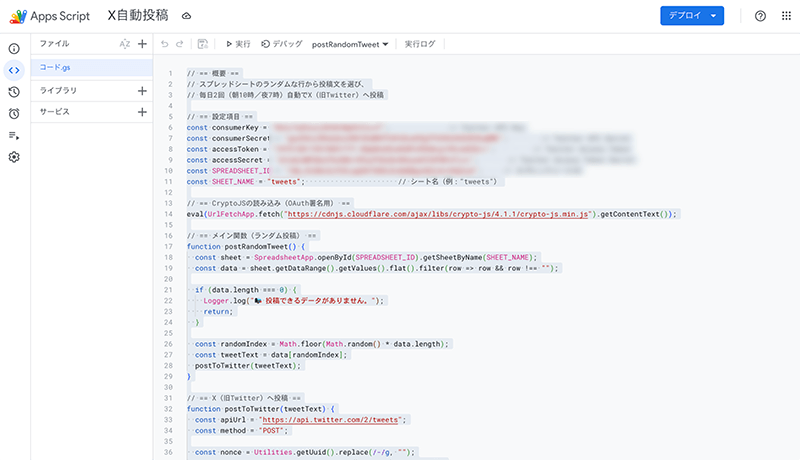Image resolution: width=800 pixels, height=460 pixels.
Task: Click the redo arrow in the toolbar
Action: (180, 44)
